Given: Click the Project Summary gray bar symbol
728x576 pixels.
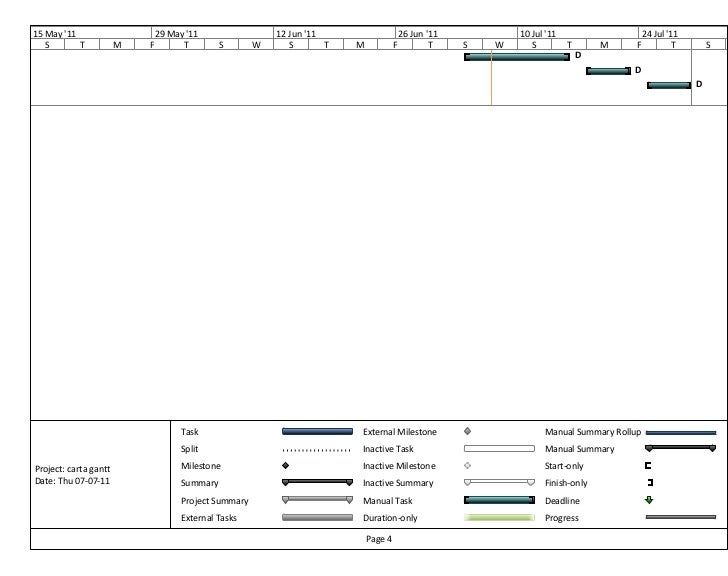Looking at the screenshot, I should (317, 500).
